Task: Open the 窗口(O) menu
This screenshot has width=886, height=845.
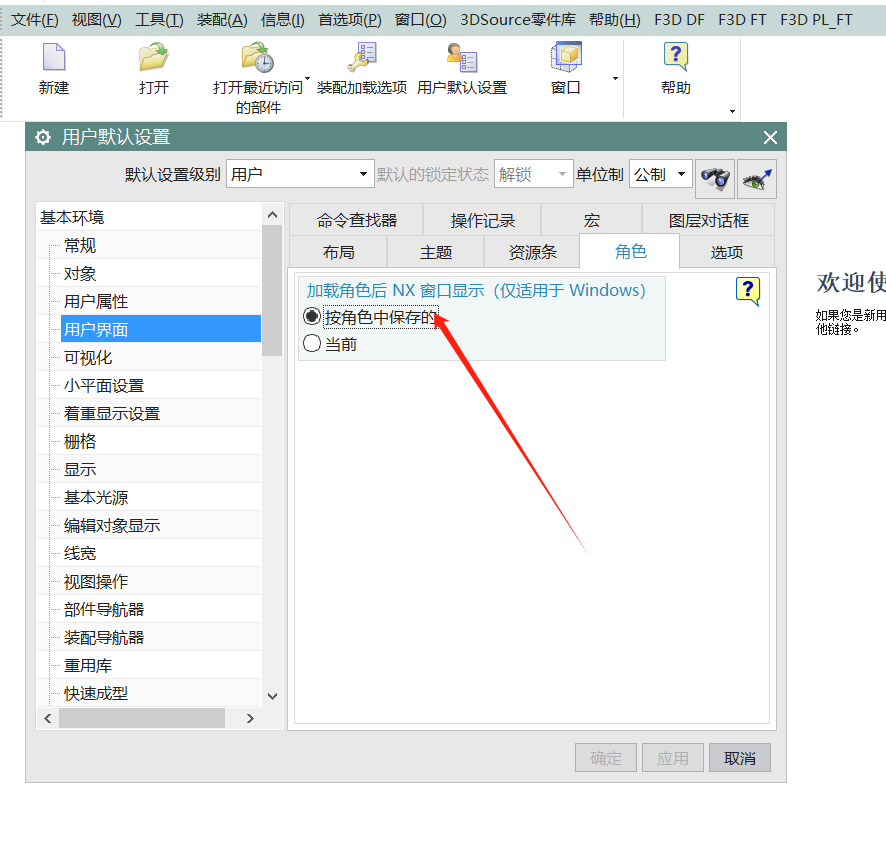Action: point(420,20)
